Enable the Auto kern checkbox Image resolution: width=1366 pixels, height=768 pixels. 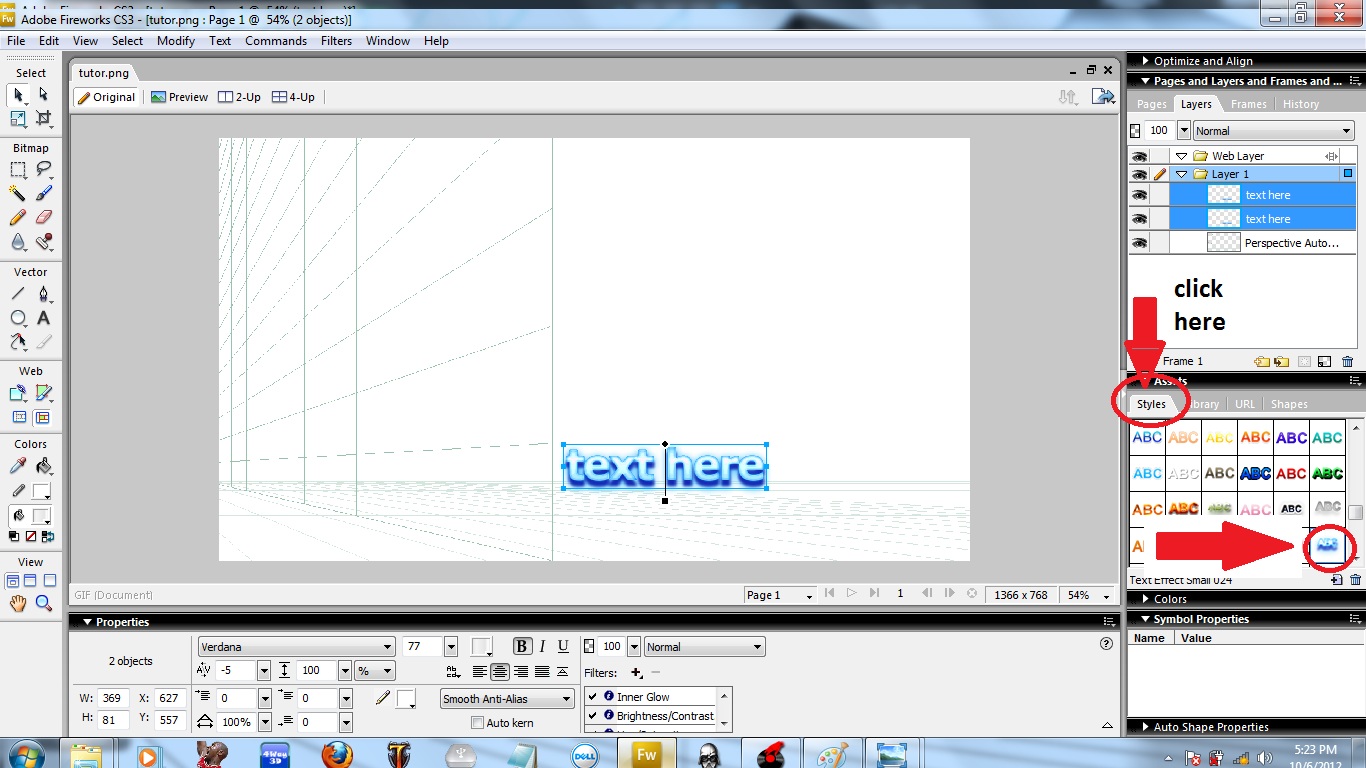click(x=478, y=722)
